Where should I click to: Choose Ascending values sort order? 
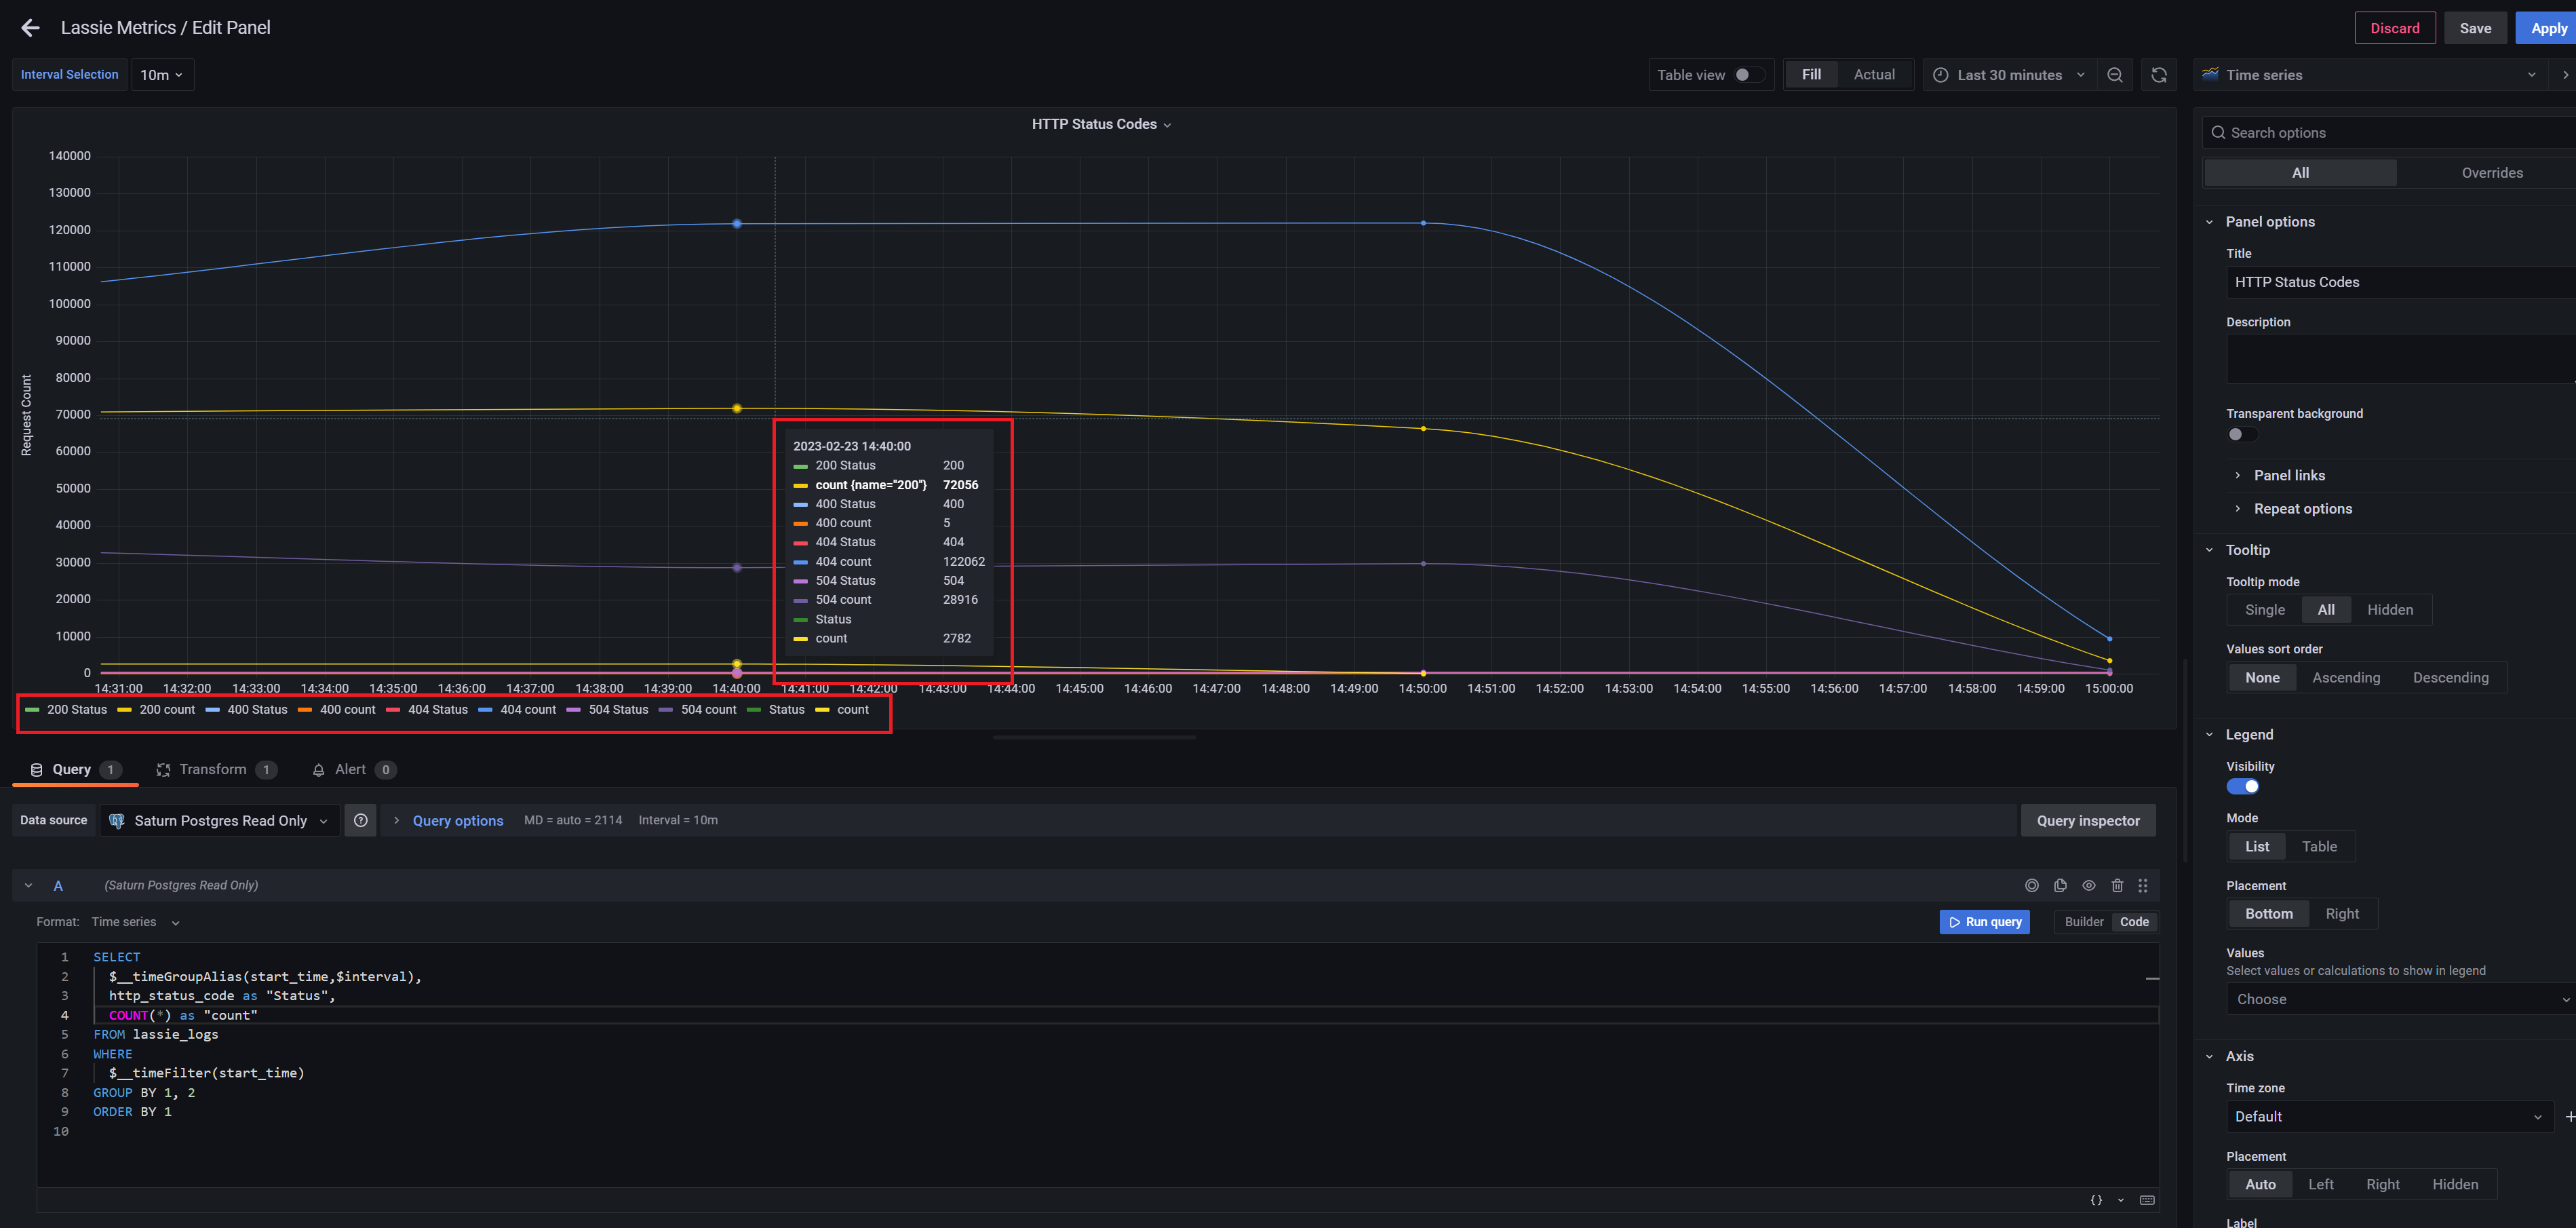coord(2345,678)
